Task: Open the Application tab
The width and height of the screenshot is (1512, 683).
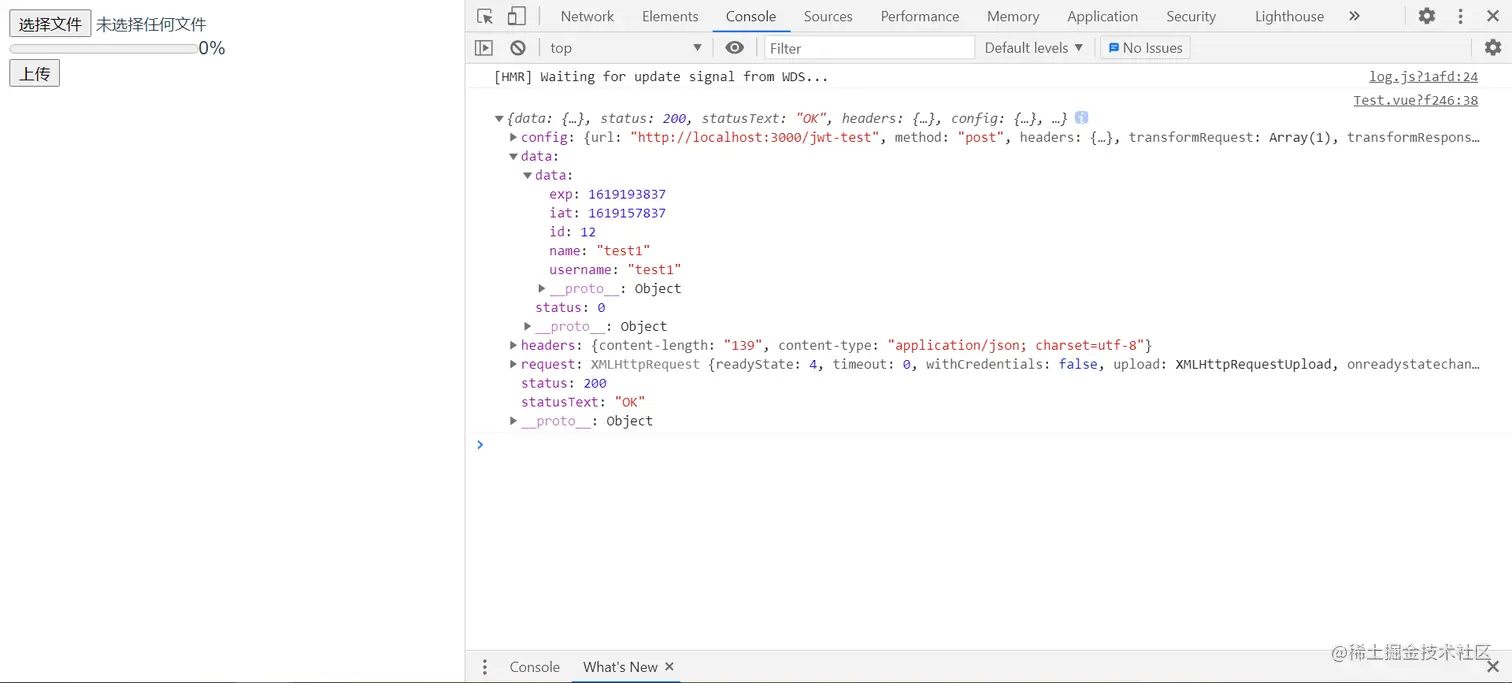Action: pos(1102,16)
